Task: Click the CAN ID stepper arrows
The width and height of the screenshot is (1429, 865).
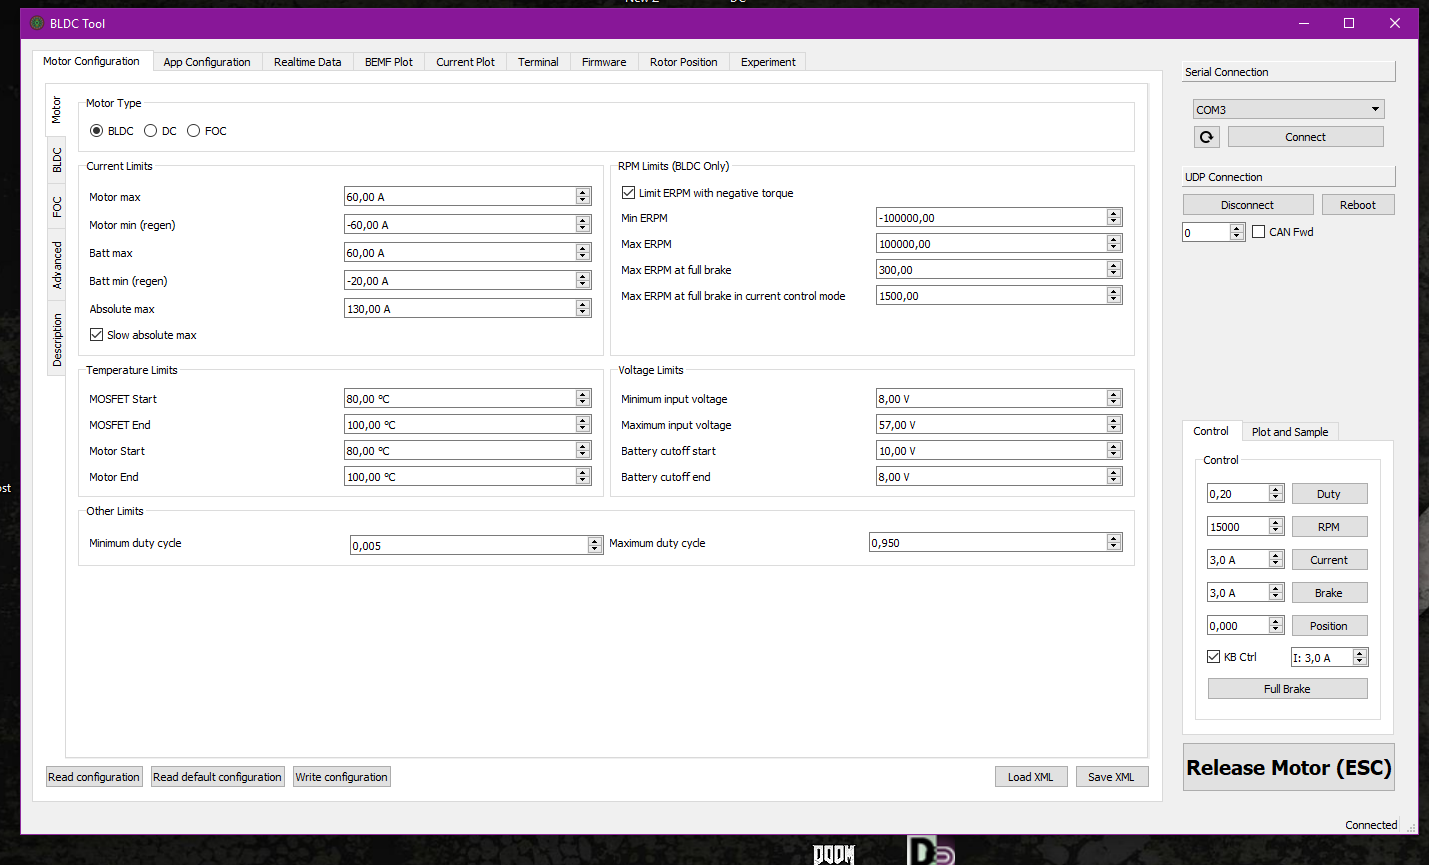Action: tap(1237, 232)
